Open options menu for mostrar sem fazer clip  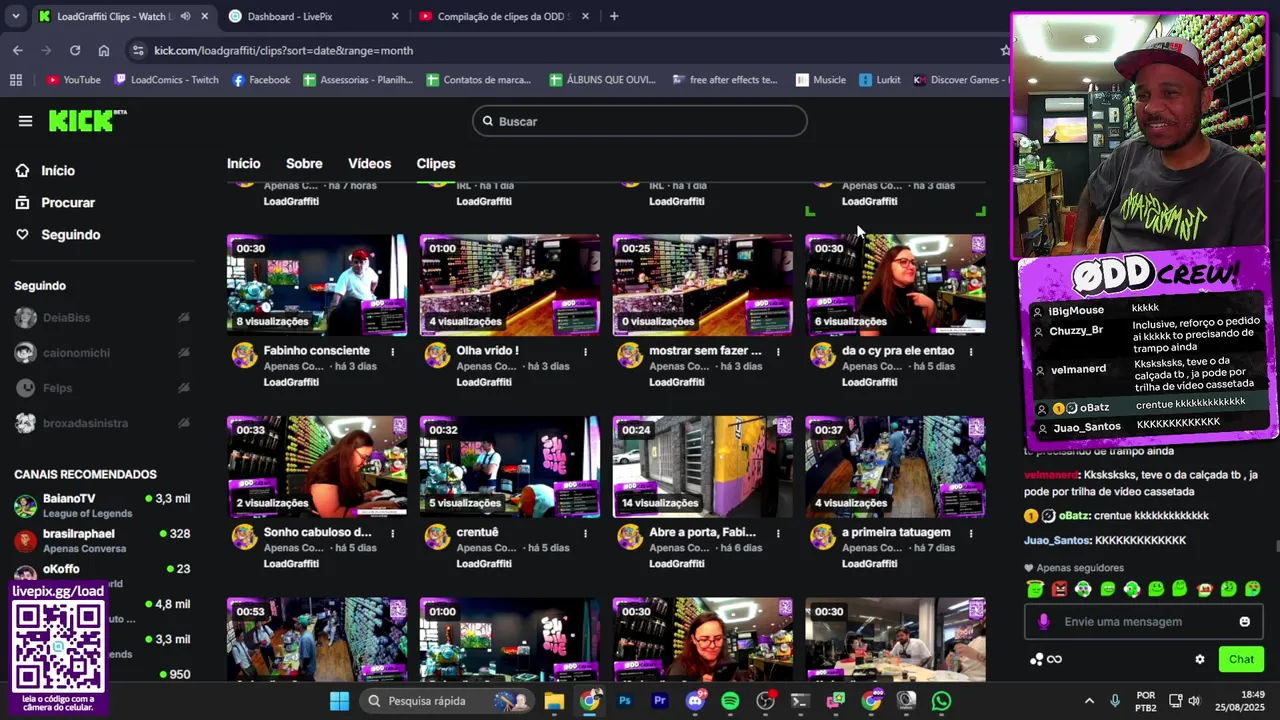(x=778, y=351)
